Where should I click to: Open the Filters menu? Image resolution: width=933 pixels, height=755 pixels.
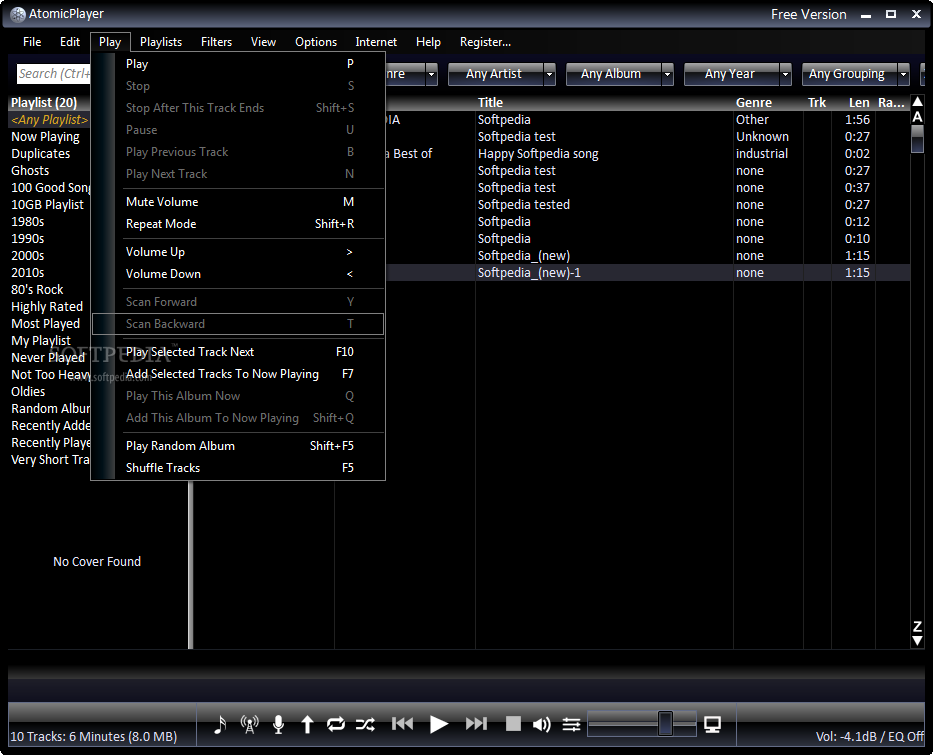click(x=216, y=42)
